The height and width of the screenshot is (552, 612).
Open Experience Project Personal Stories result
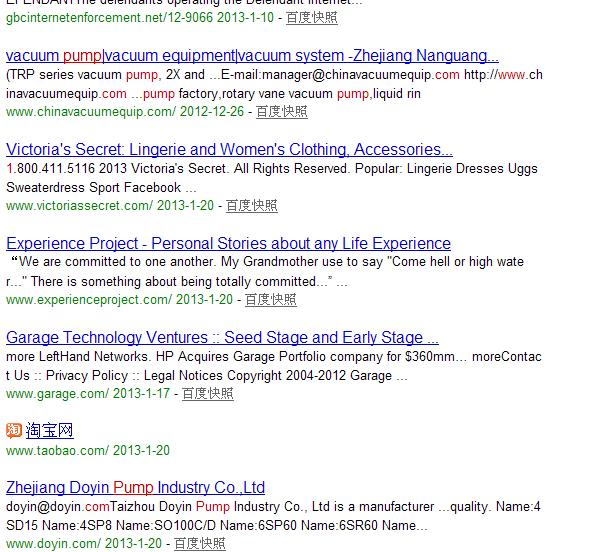(228, 244)
